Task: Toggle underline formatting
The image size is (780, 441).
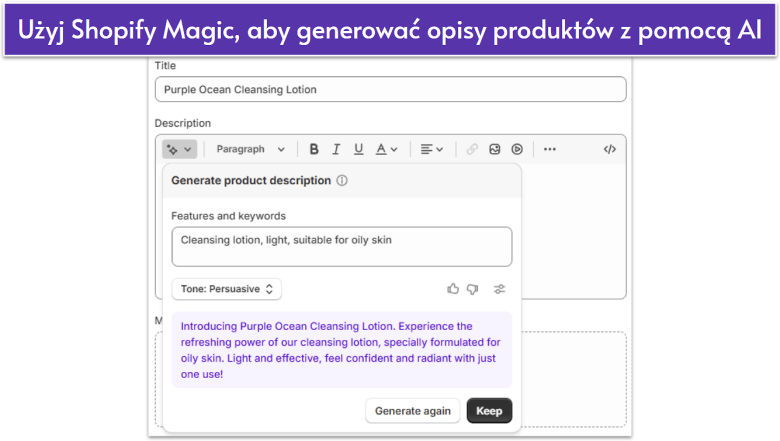Action: click(358, 149)
